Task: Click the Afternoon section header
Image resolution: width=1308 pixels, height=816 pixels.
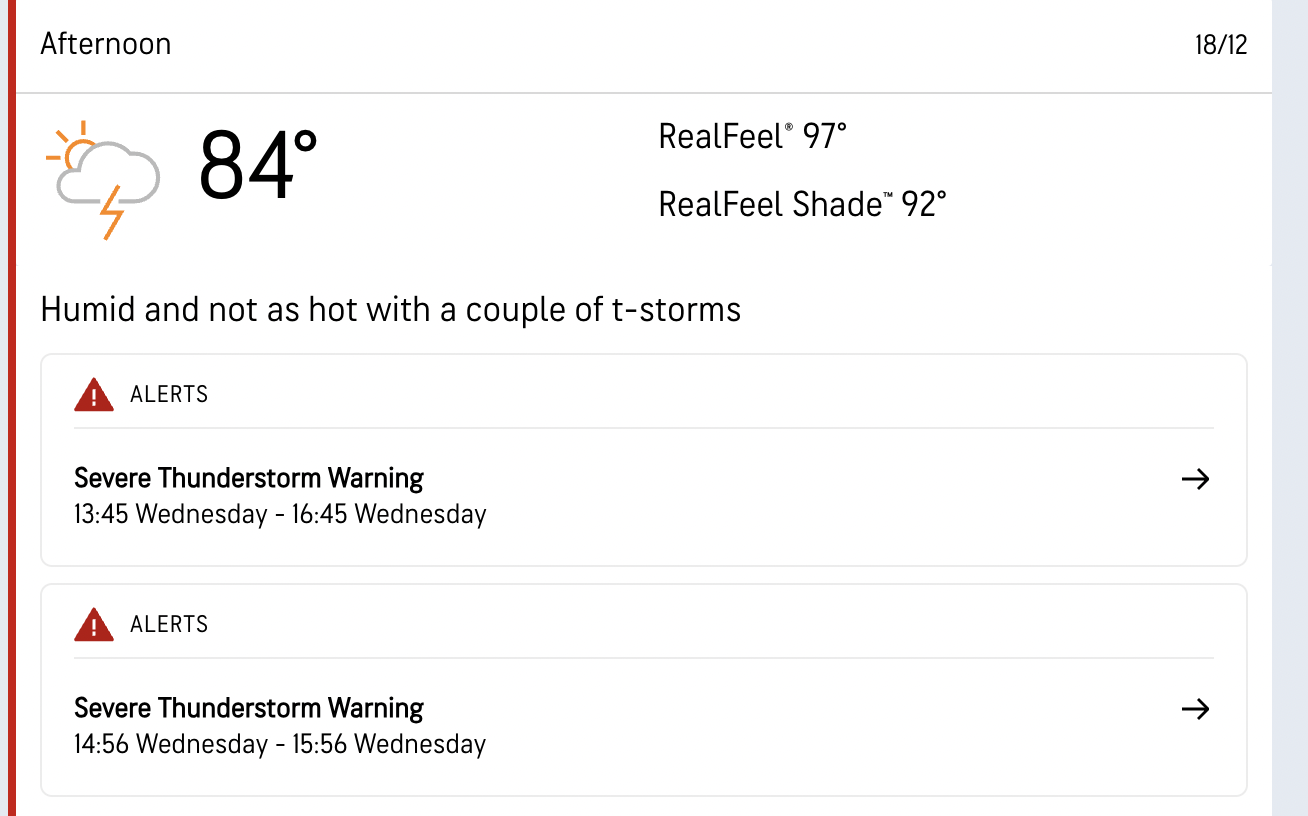Action: point(106,44)
